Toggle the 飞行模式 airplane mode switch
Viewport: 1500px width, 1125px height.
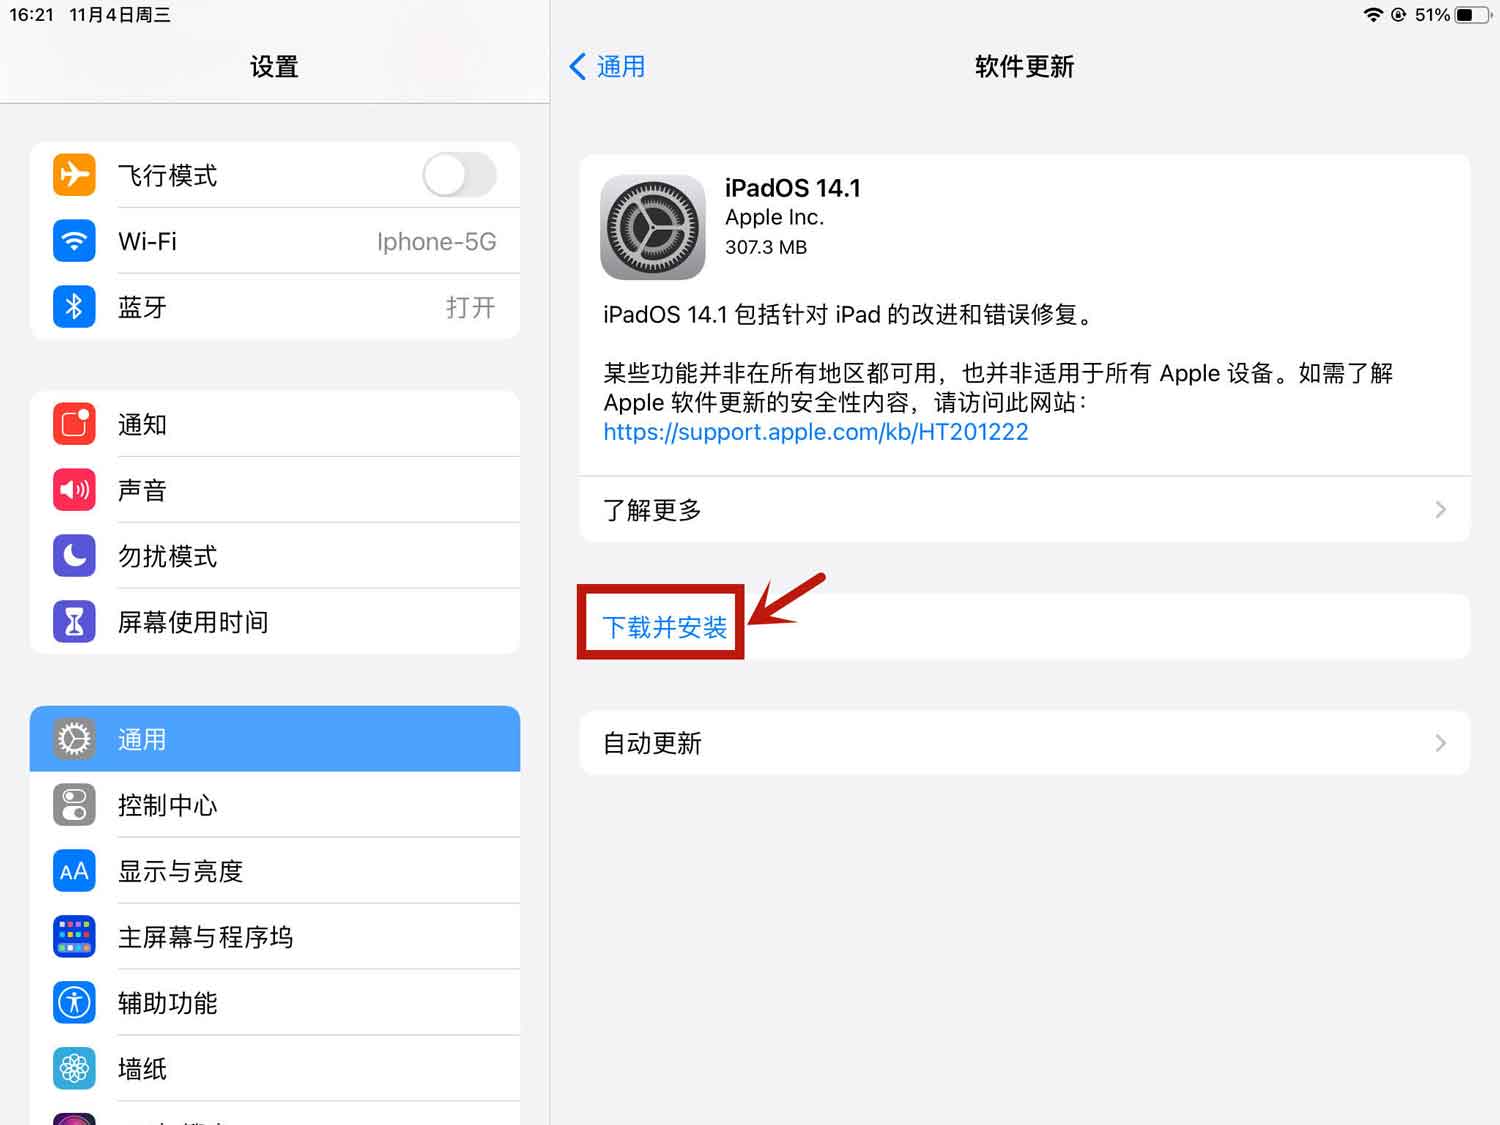459,175
